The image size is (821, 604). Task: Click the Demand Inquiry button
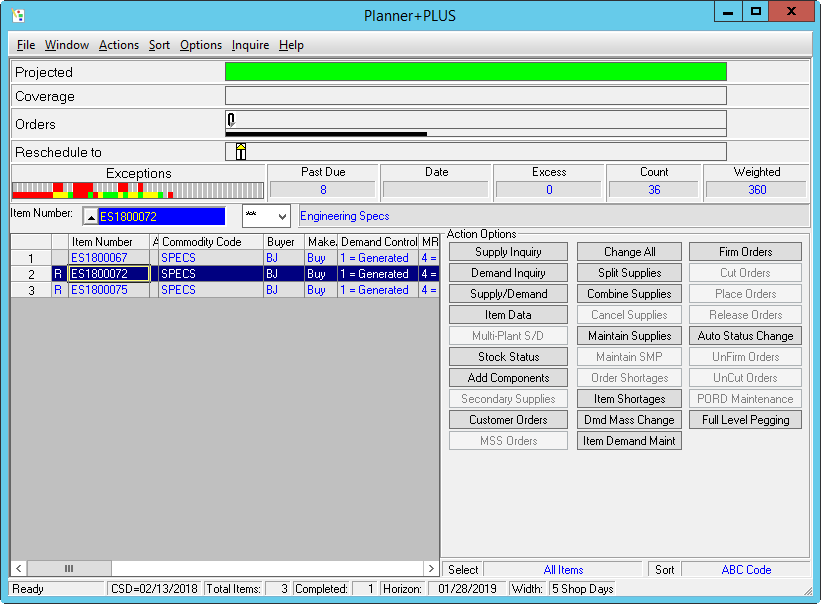(508, 273)
